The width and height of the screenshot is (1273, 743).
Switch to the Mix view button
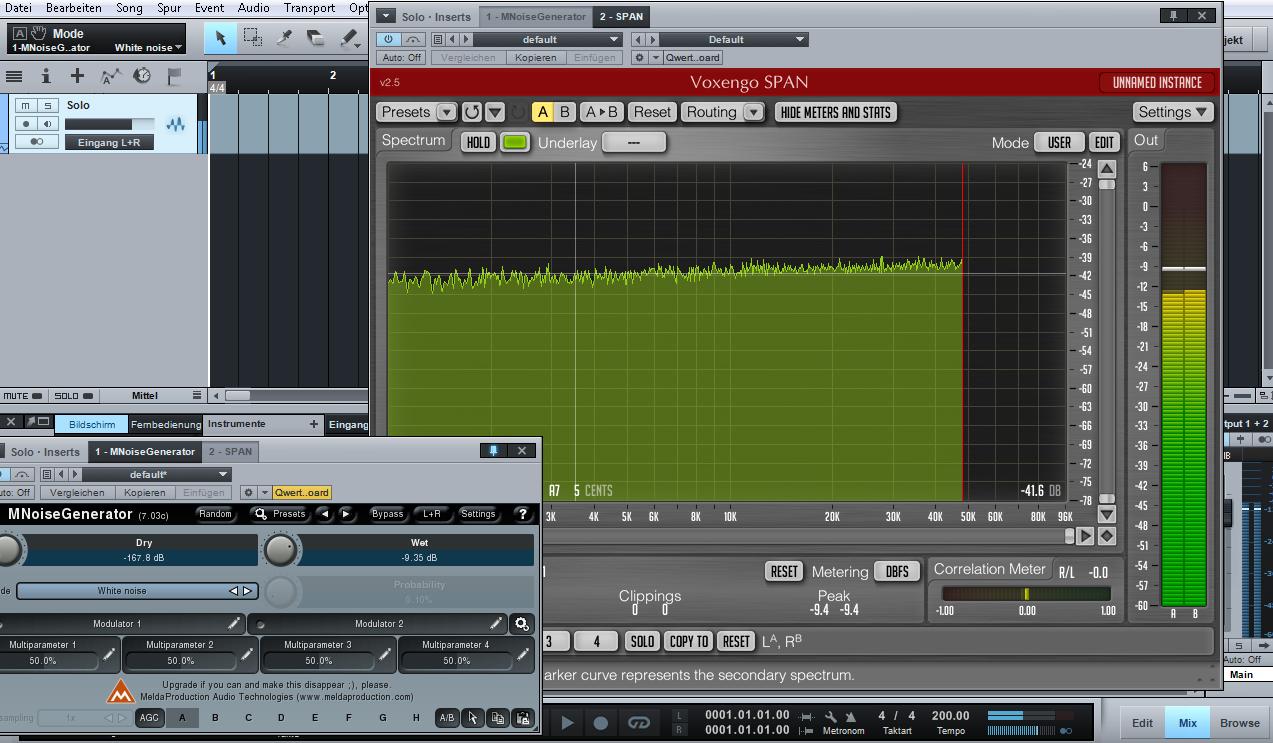point(1188,722)
